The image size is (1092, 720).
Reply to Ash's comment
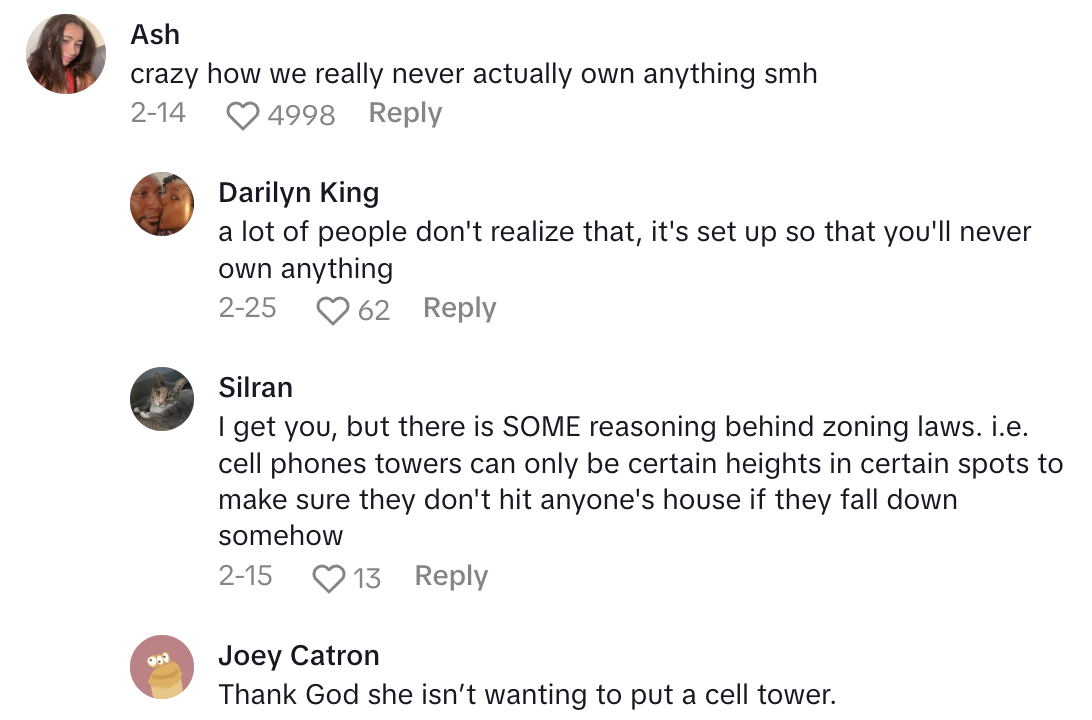tap(405, 114)
